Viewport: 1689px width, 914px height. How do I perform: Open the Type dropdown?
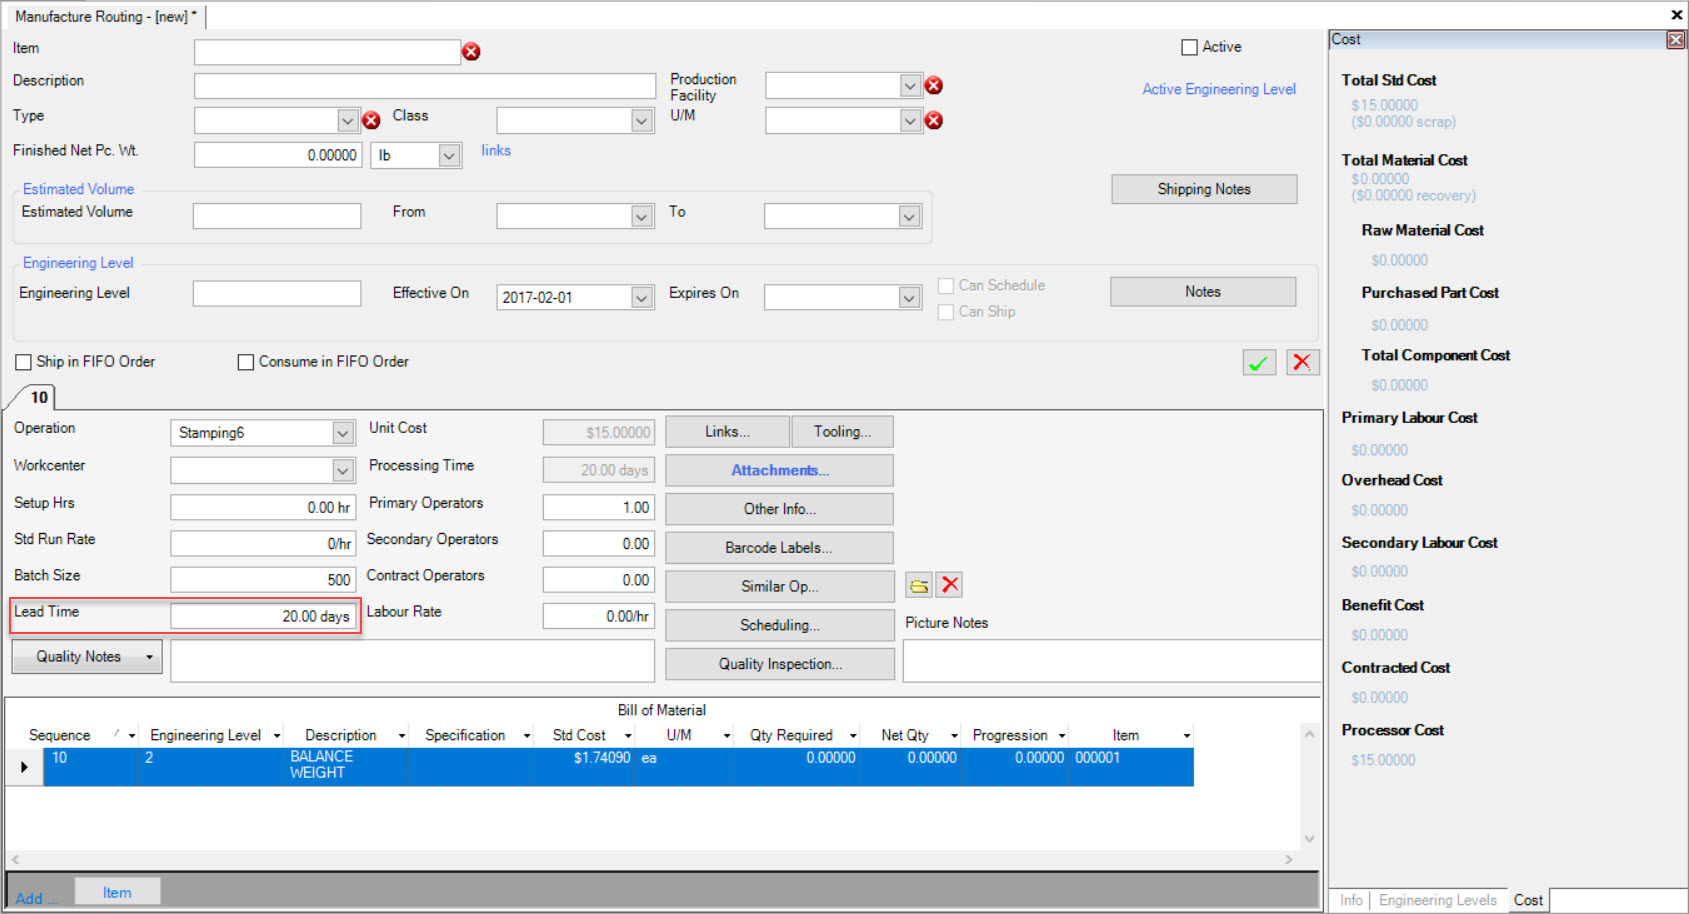[x=347, y=121]
